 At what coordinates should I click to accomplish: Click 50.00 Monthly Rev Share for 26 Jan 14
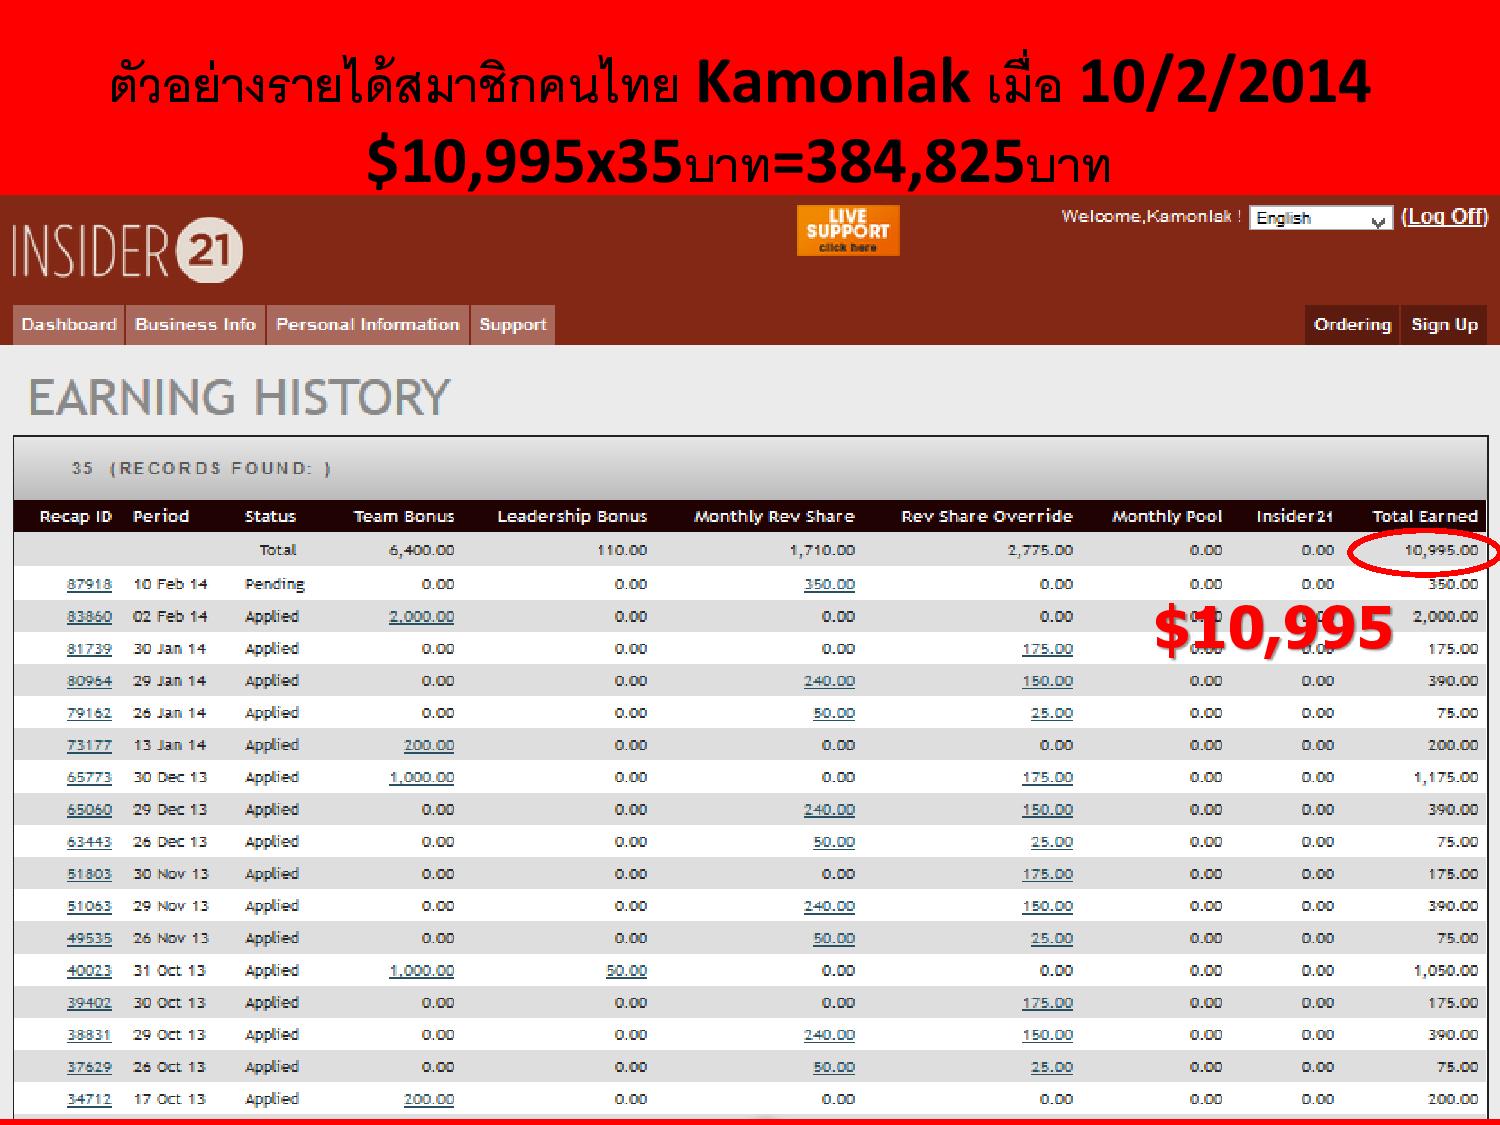(x=834, y=713)
